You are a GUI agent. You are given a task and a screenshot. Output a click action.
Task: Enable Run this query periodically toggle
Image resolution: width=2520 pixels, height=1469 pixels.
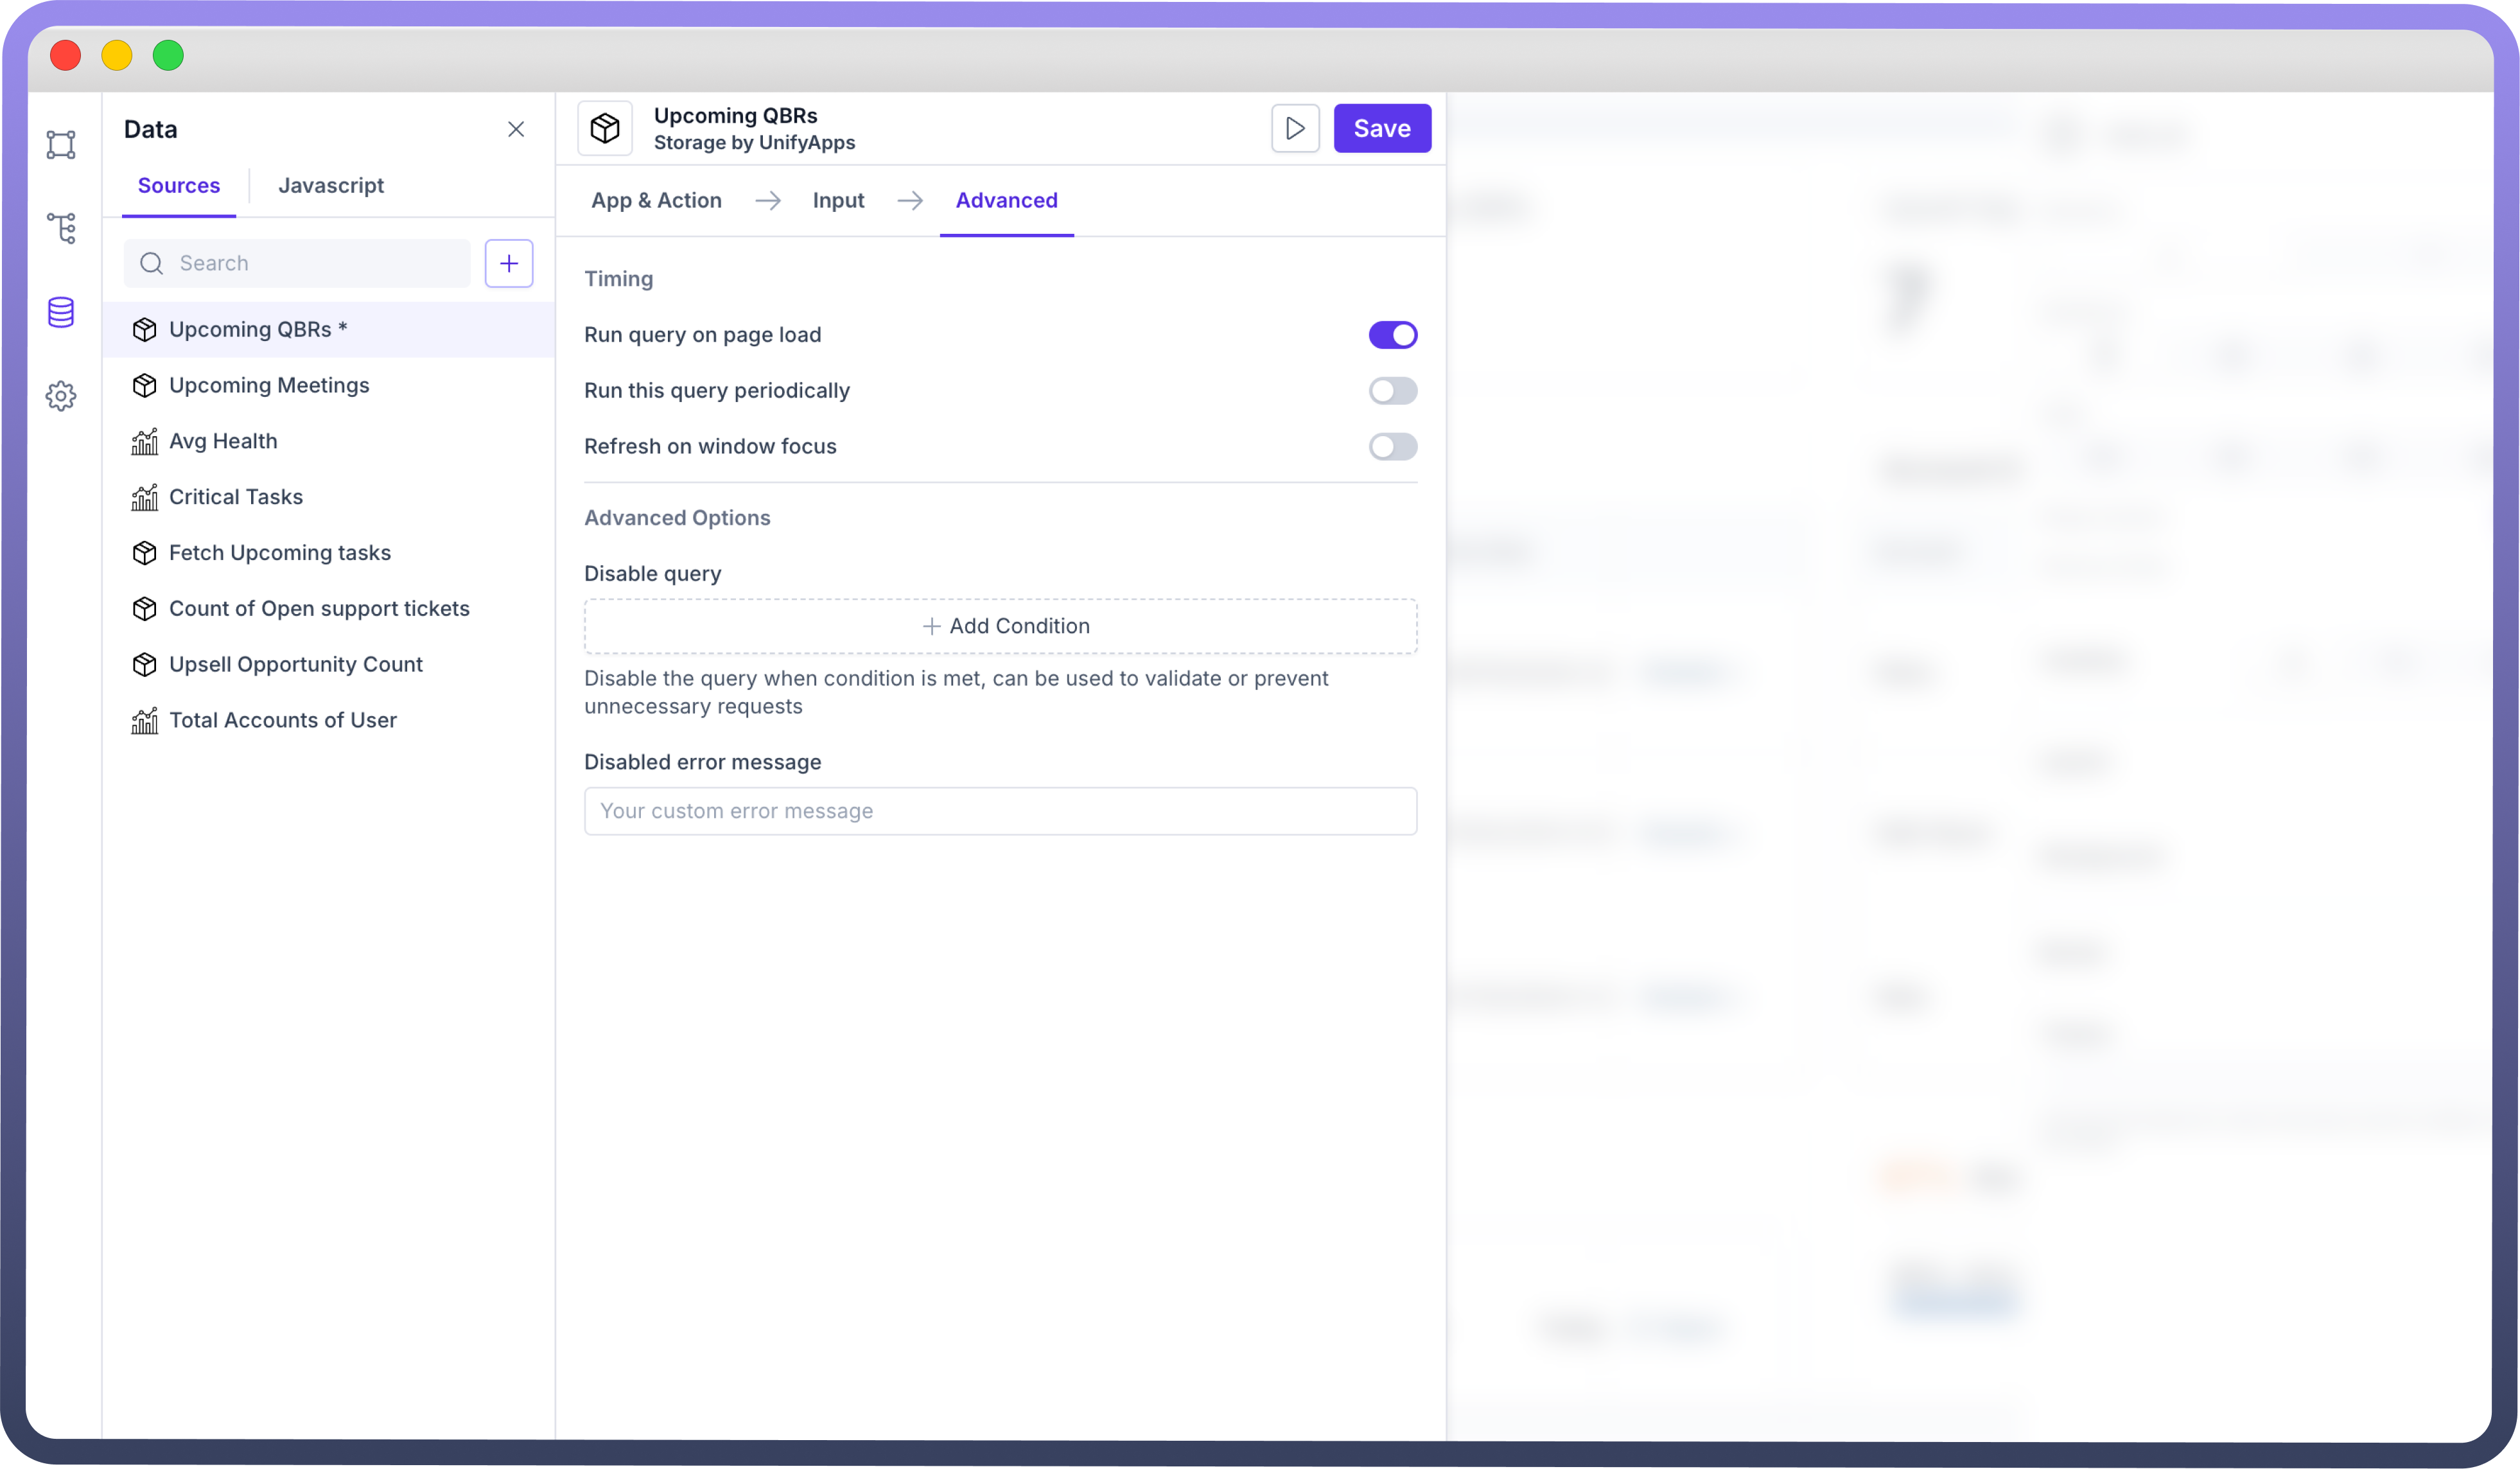point(1392,391)
